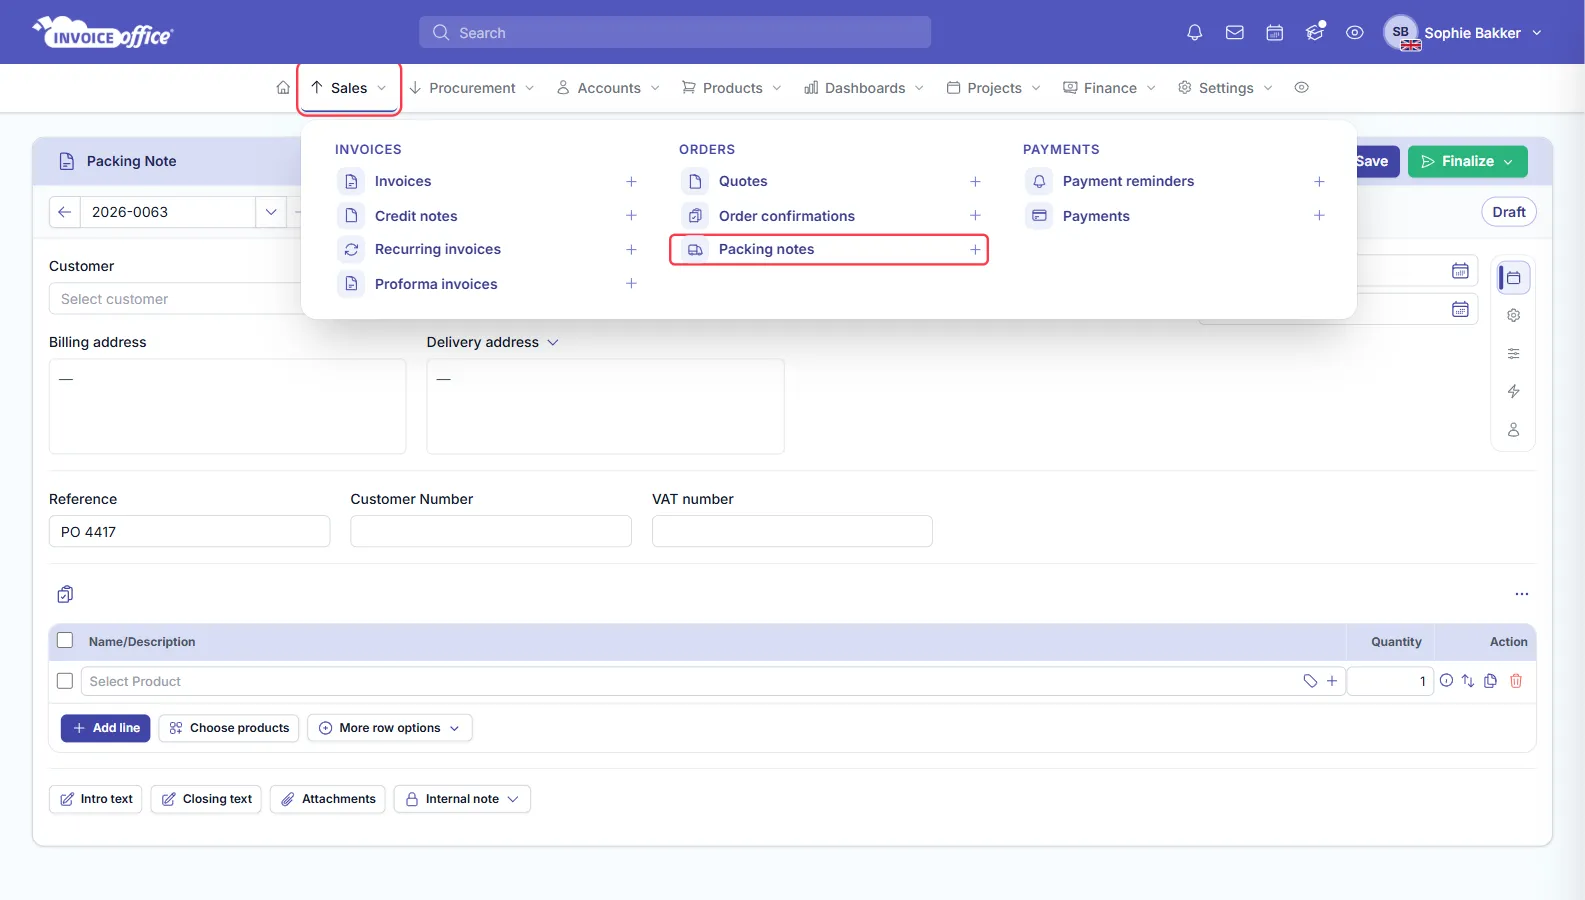
Task: Click plus icon in Select Product field
Action: click(x=1331, y=681)
